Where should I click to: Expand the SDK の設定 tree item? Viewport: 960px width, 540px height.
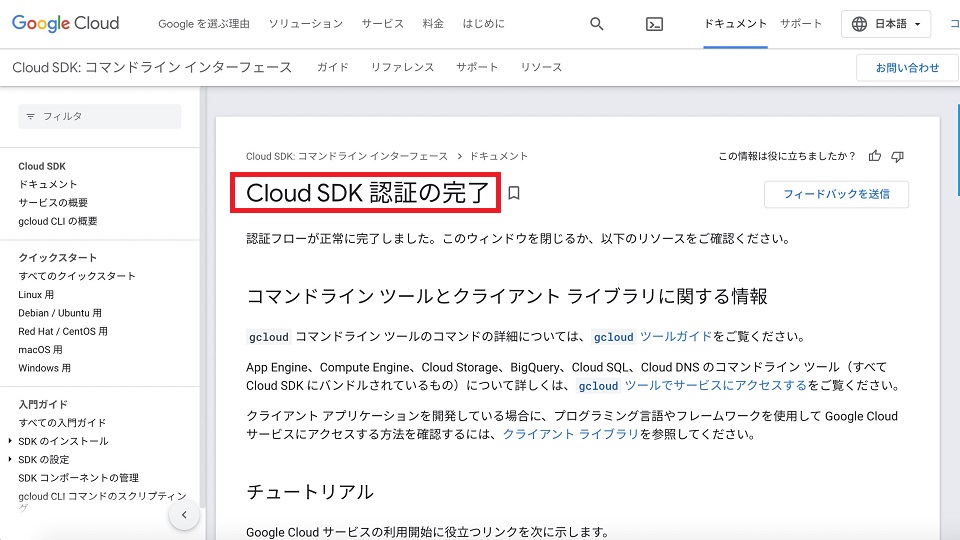pos(10,459)
